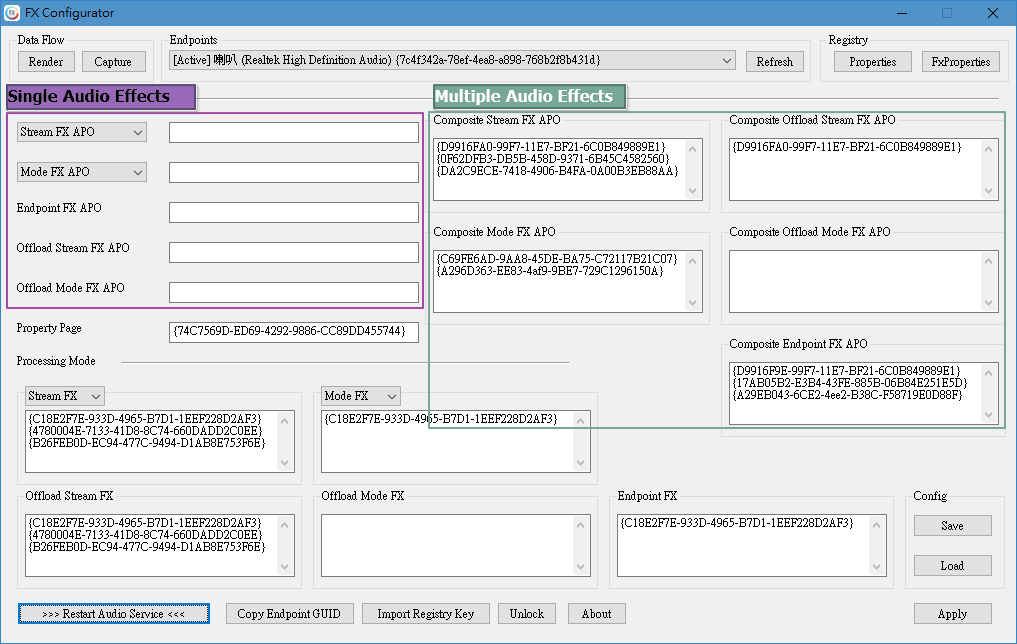
Task: Open registry FxProperties
Action: coord(959,61)
